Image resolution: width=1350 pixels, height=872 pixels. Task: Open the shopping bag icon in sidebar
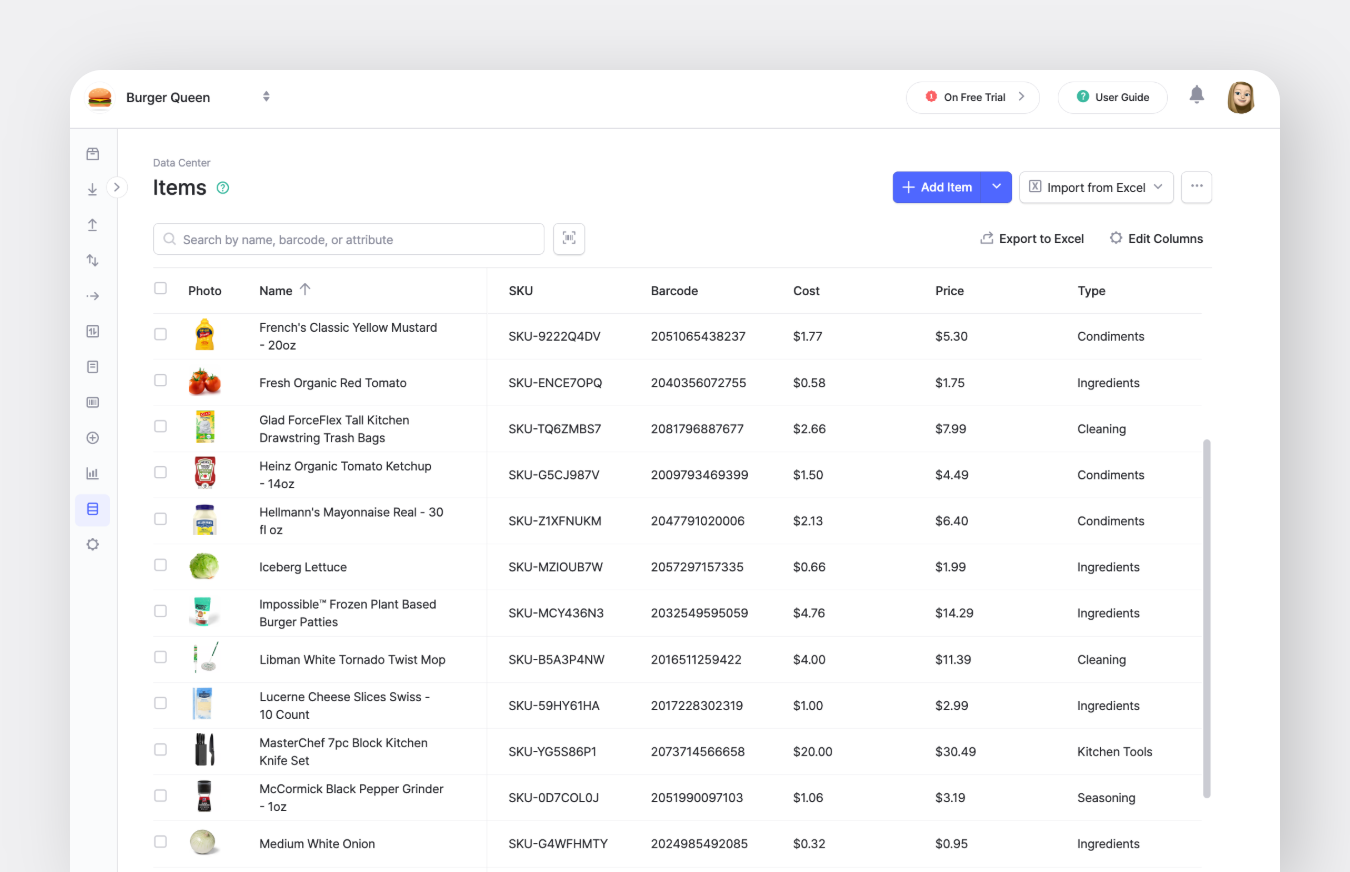92,153
